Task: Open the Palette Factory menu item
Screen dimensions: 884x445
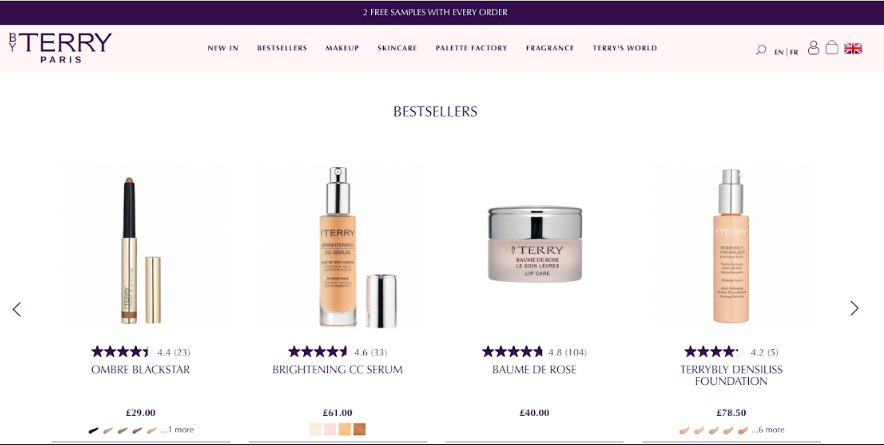Action: (471, 48)
